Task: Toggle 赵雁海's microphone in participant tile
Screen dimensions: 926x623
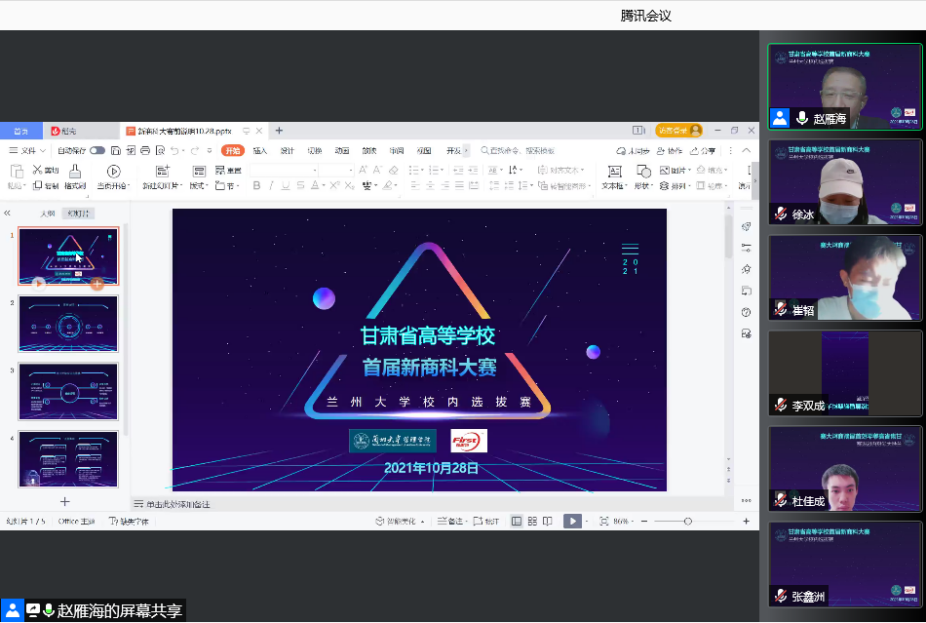Action: [x=801, y=118]
